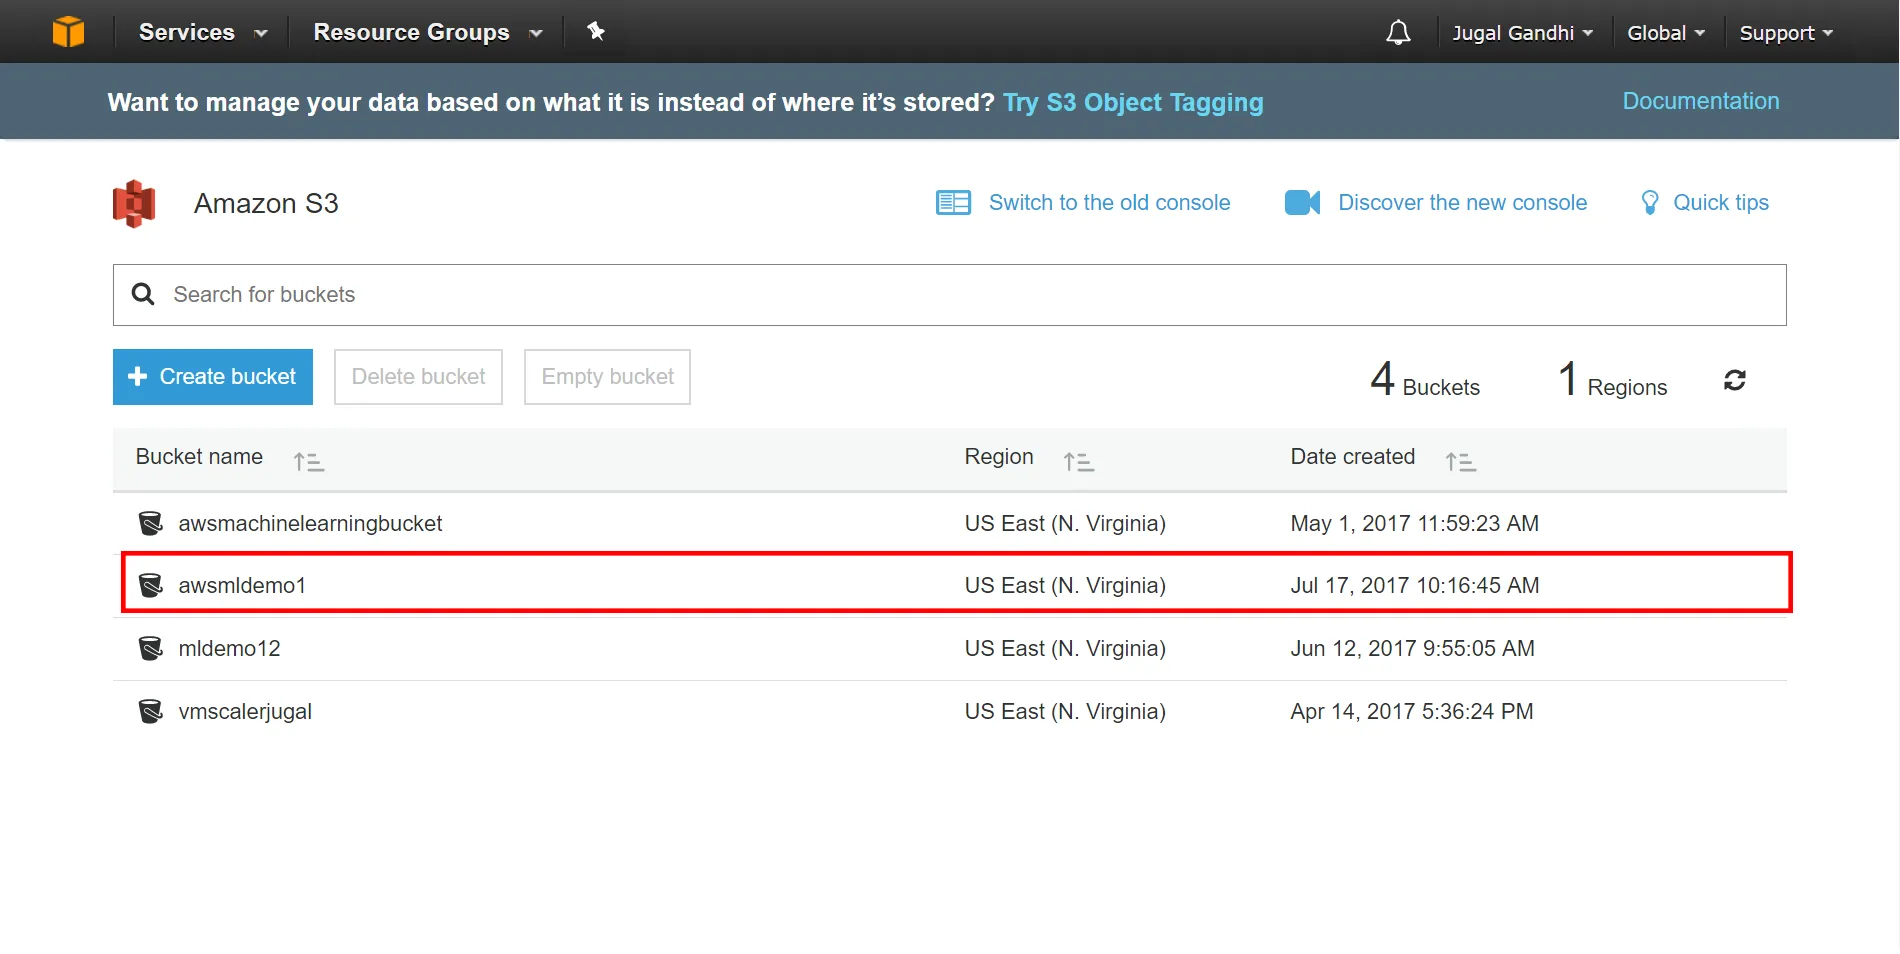The height and width of the screenshot is (954, 1900).
Task: Open the awsmachinelearningbucket bucket
Action: tap(310, 523)
